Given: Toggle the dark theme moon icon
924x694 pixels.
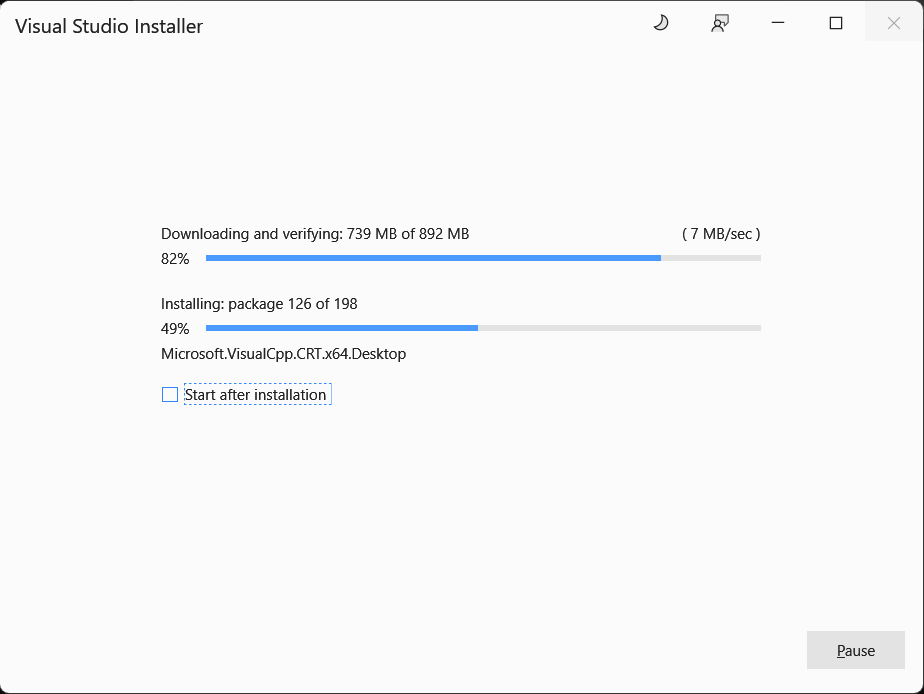Looking at the screenshot, I should pos(660,24).
